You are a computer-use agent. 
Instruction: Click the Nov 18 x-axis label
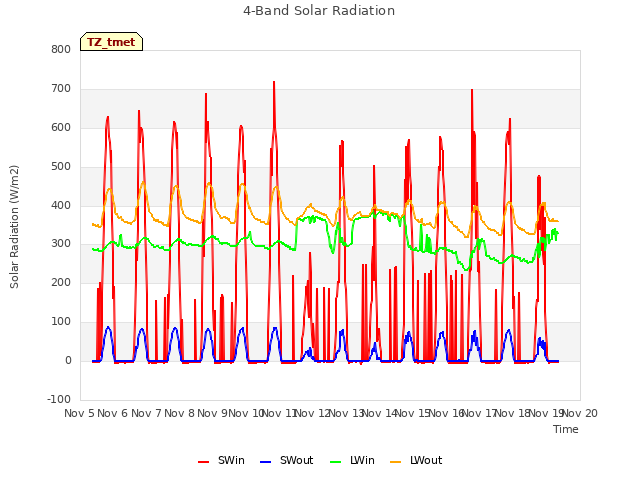pos(513,413)
